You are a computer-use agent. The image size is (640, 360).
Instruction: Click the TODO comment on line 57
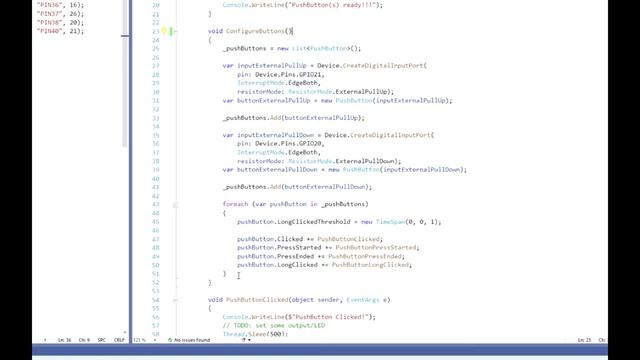tap(273, 325)
